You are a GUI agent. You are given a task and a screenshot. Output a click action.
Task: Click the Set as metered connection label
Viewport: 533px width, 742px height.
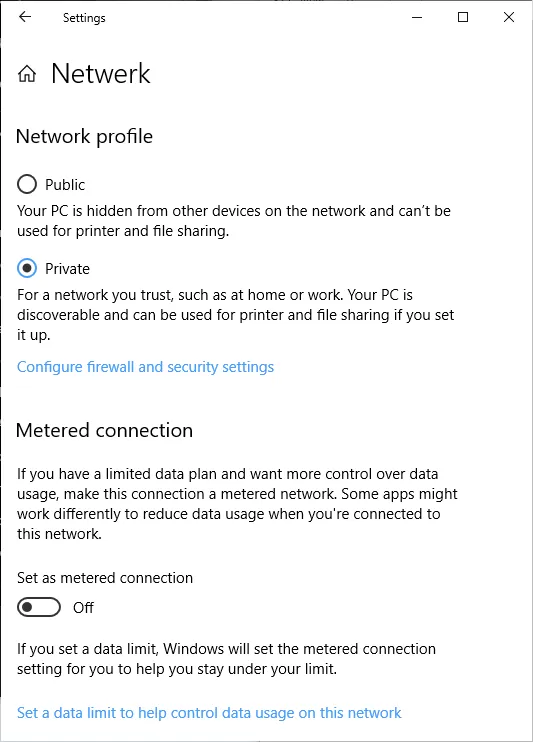[x=105, y=578]
